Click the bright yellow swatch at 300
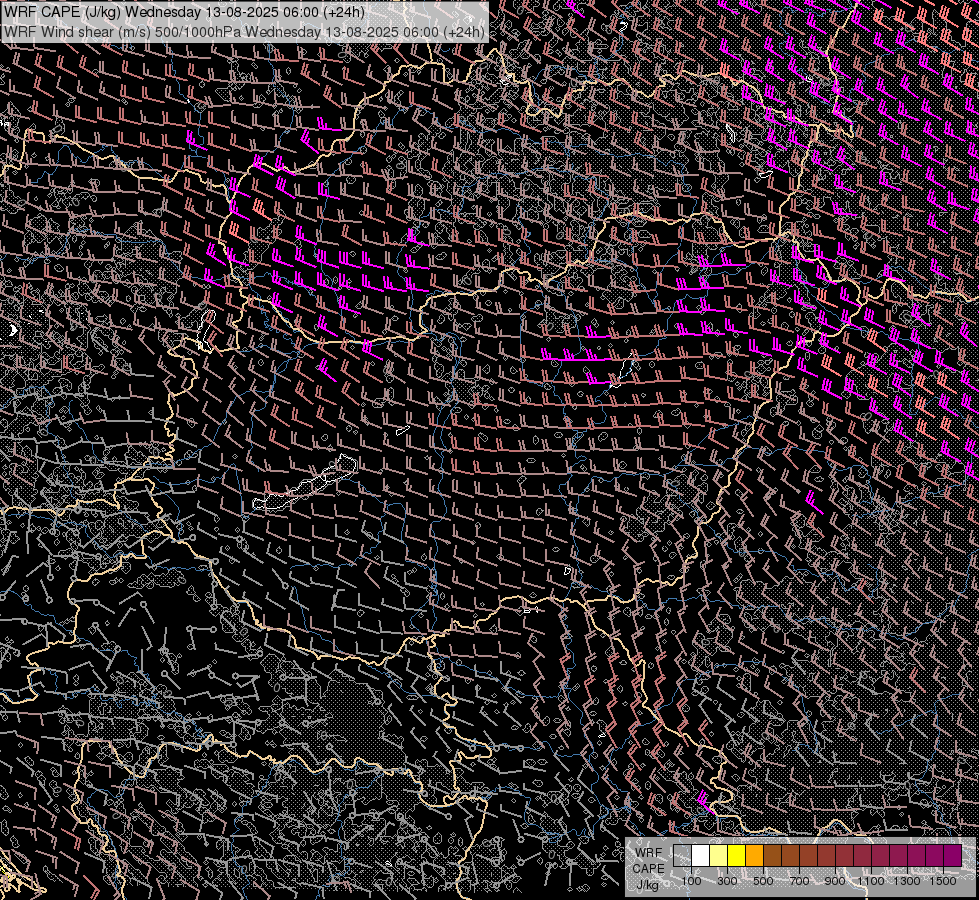The width and height of the screenshot is (979, 900). click(x=737, y=855)
